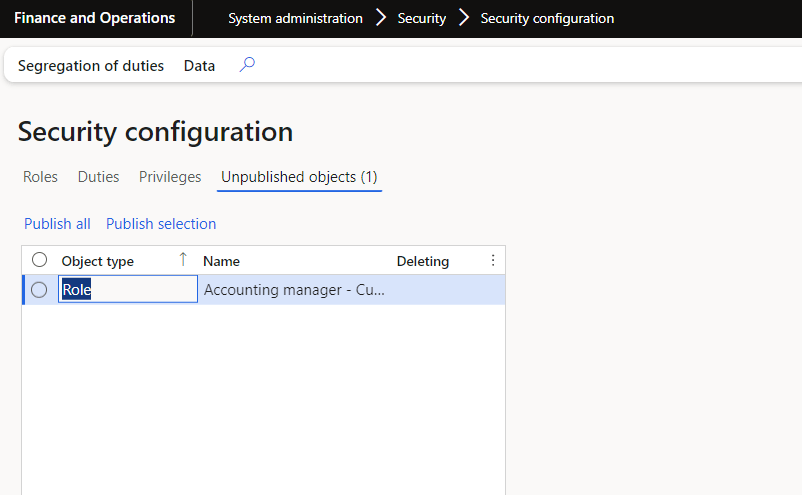The height and width of the screenshot is (495, 802).
Task: Click the Object type field containing Role
Action: click(x=128, y=290)
